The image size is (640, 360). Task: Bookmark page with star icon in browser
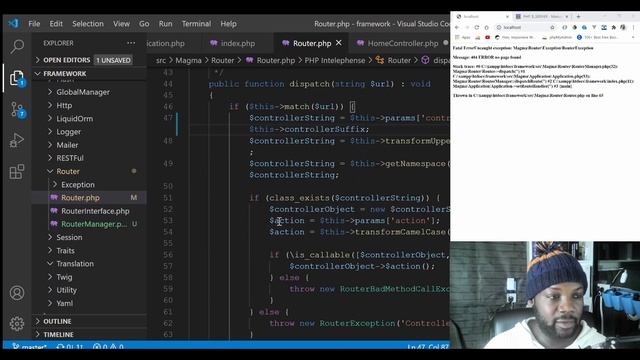(552, 27)
